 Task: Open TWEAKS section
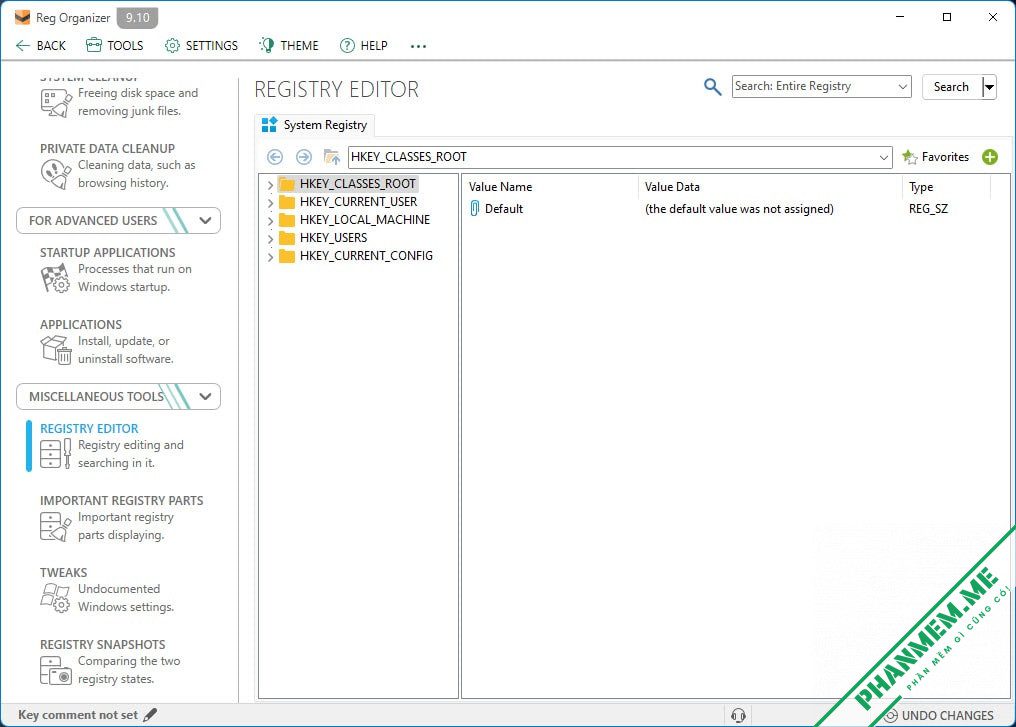pos(64,572)
